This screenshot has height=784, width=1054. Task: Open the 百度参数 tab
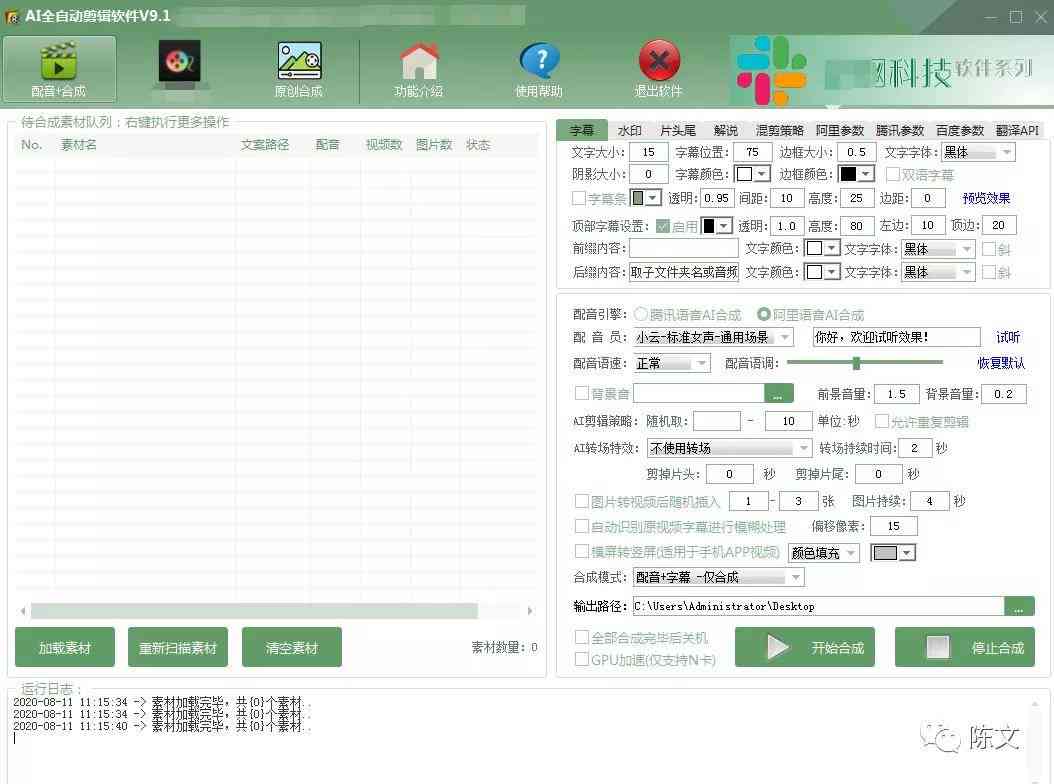959,130
